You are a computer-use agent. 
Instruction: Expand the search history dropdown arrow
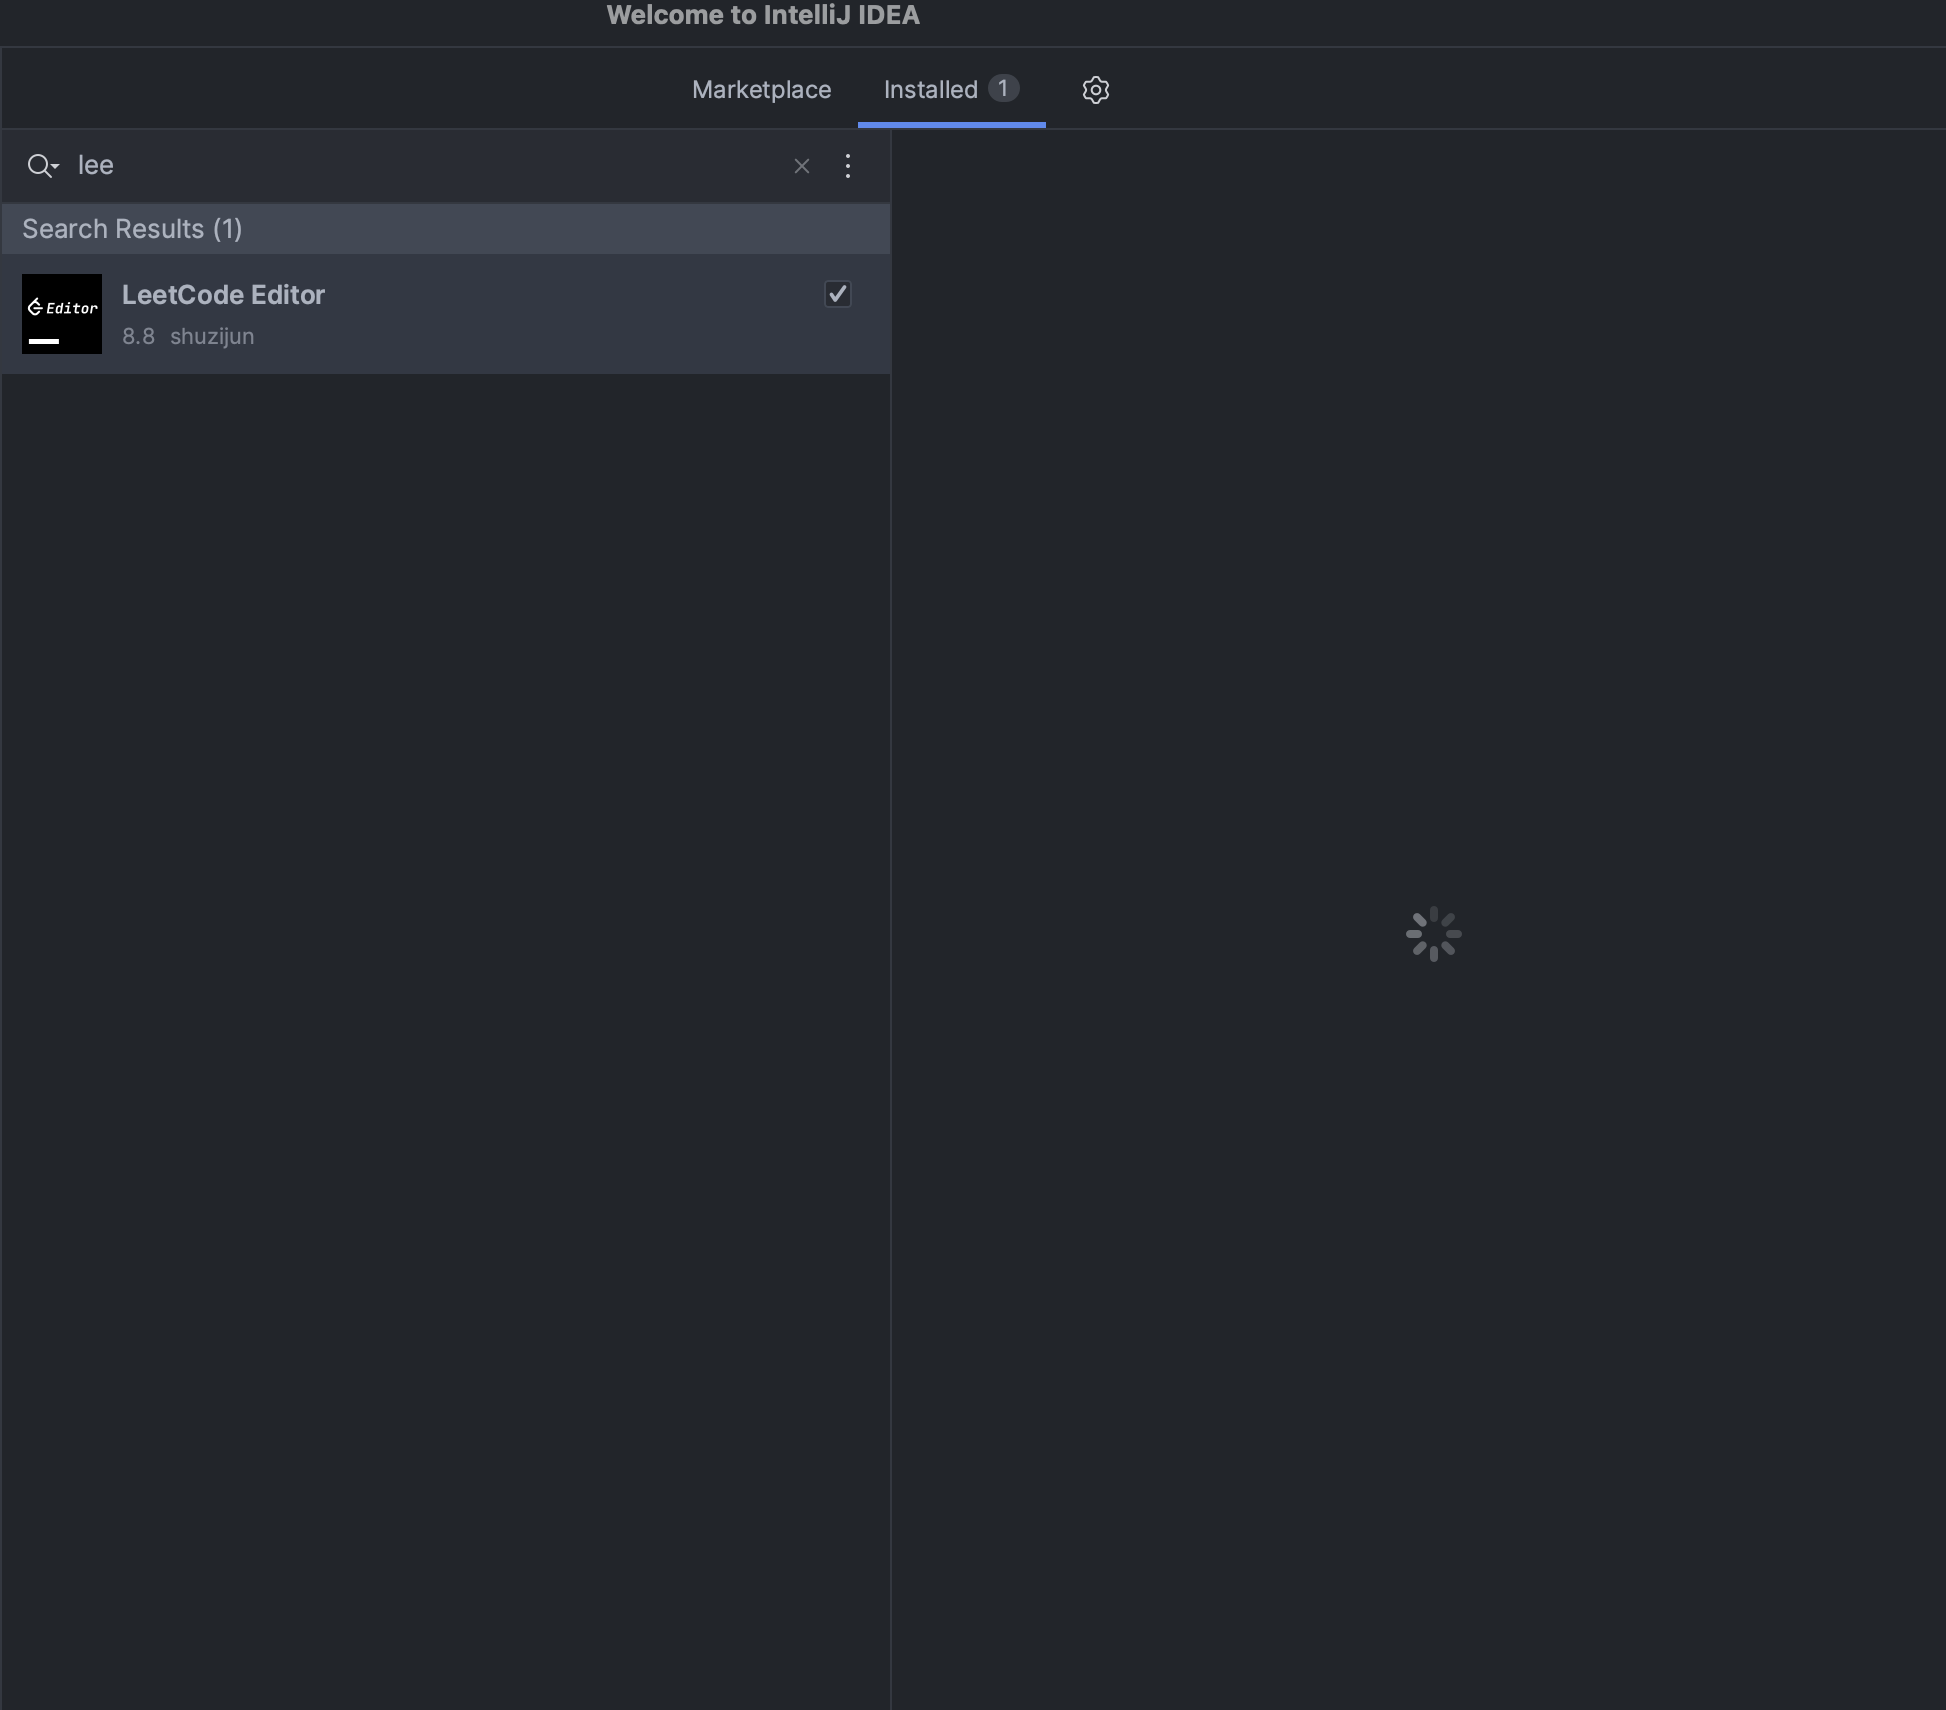(x=56, y=167)
